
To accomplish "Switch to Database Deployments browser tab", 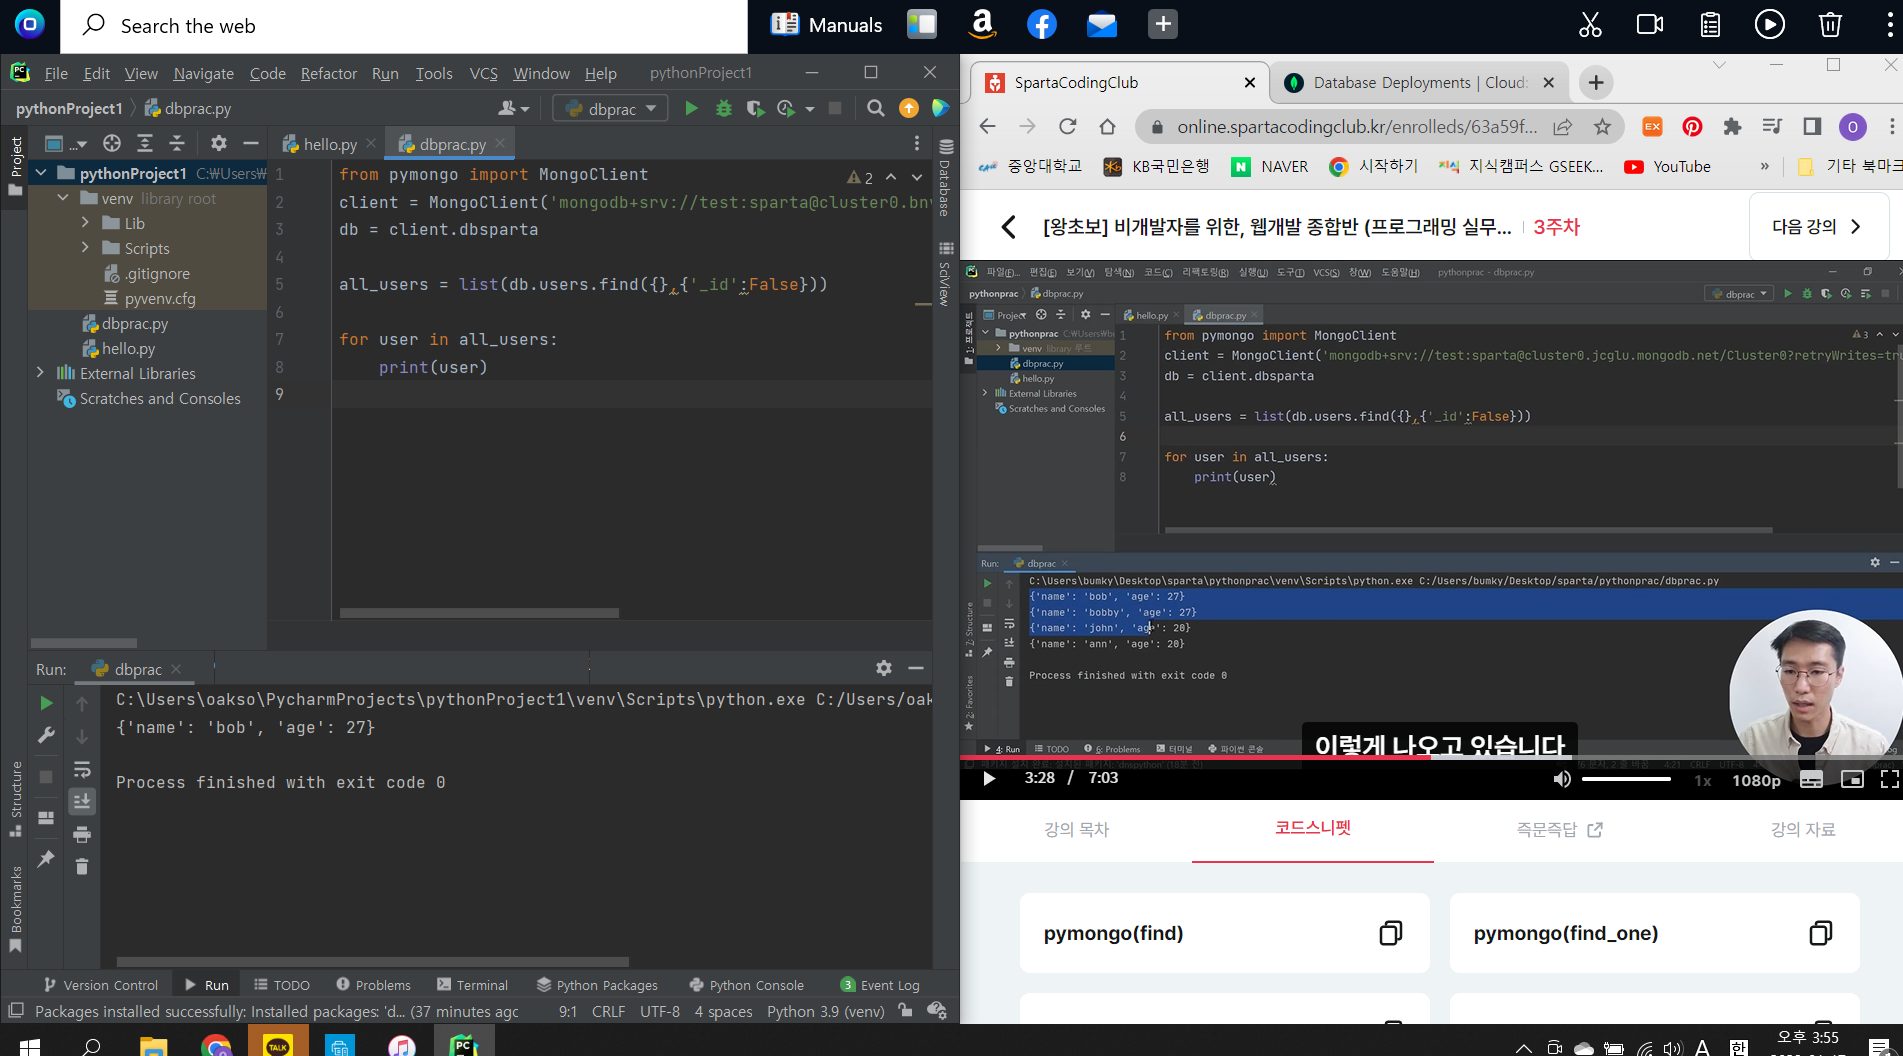I will click(1419, 83).
